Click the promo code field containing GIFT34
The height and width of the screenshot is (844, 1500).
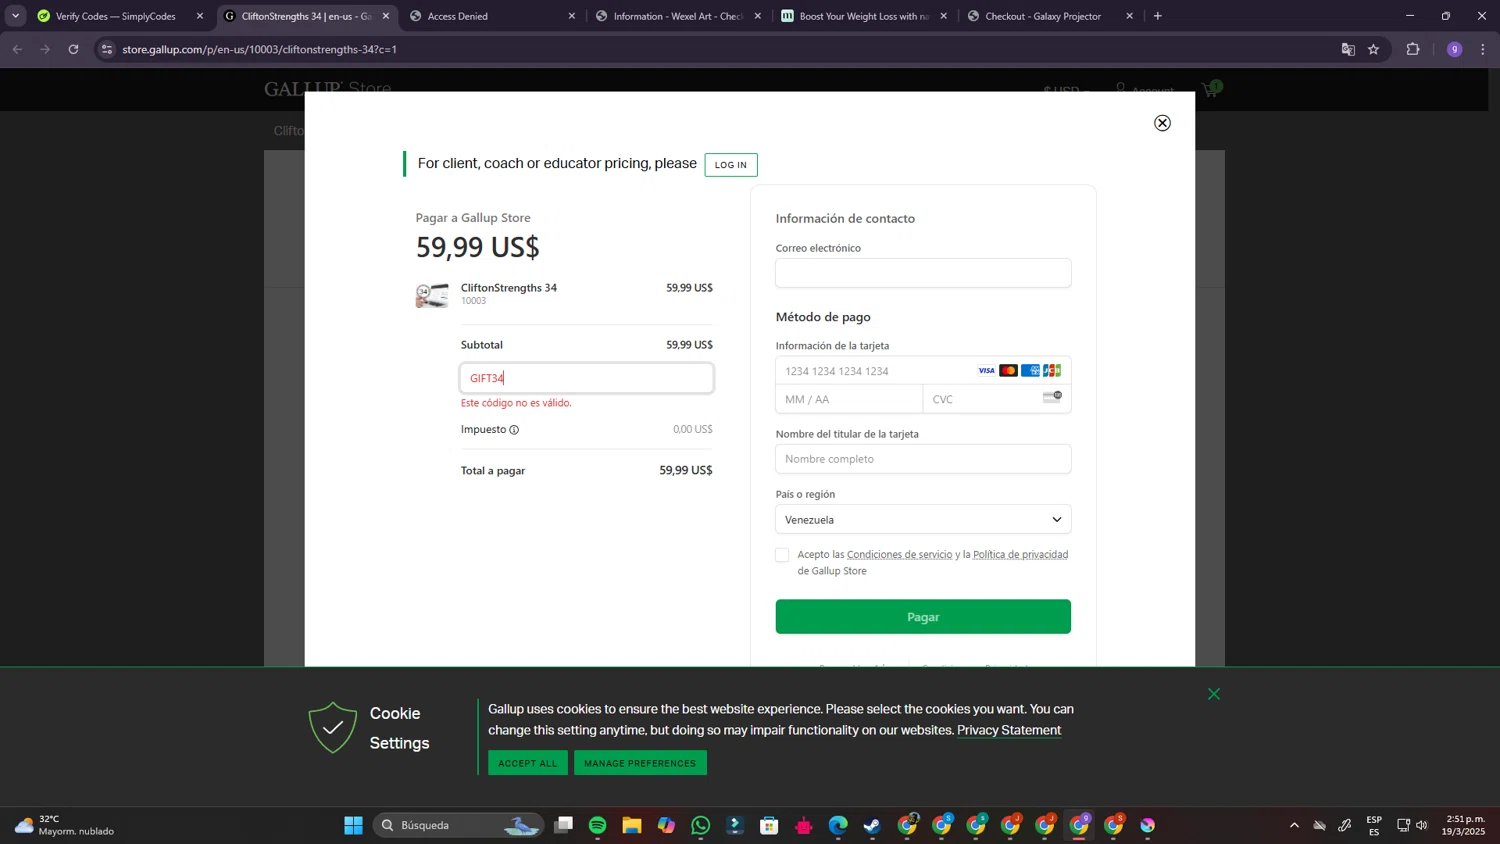[587, 378]
